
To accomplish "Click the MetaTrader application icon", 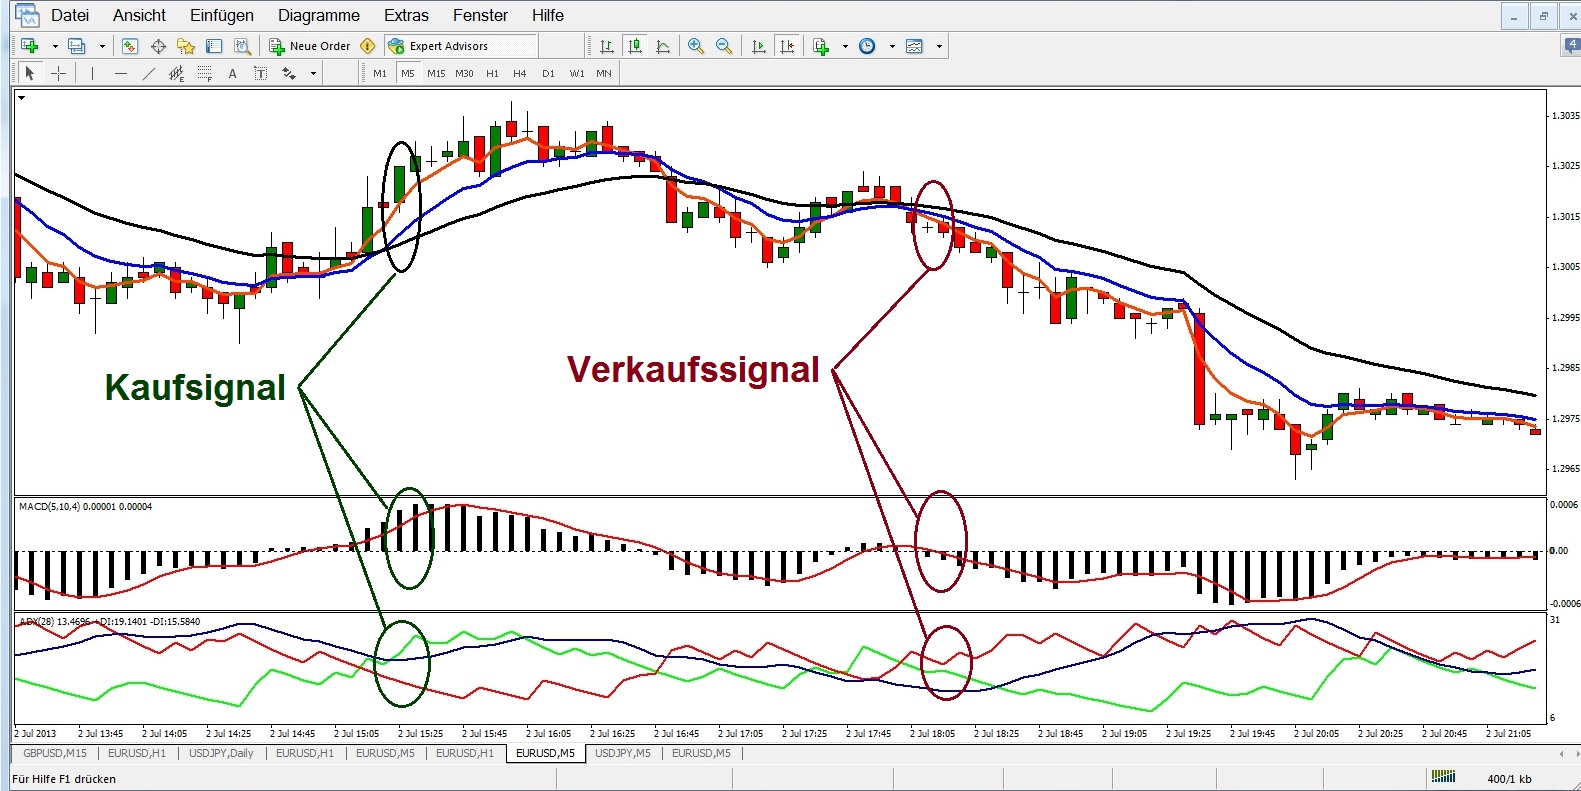I will [27, 15].
